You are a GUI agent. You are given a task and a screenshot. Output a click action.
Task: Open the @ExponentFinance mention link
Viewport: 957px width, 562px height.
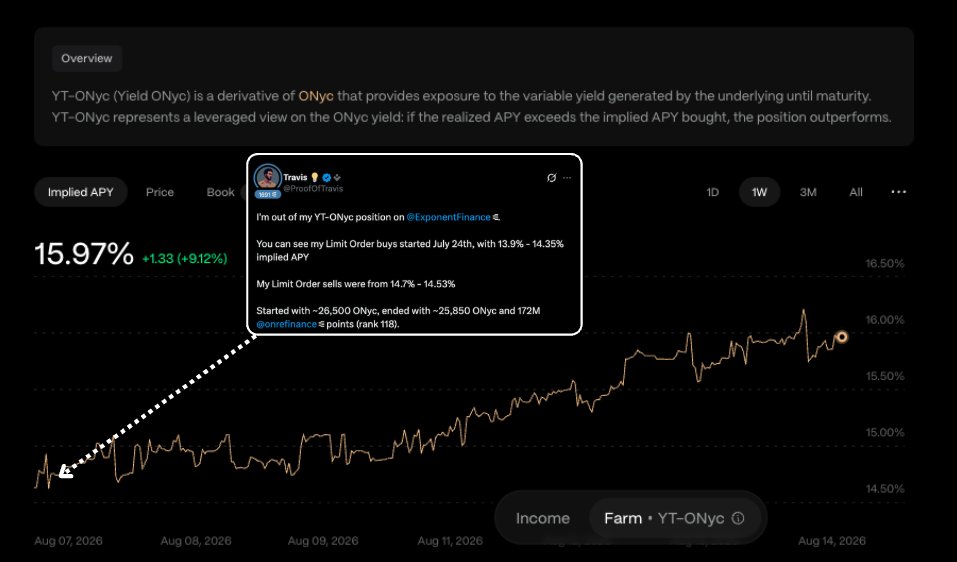pyautogui.click(x=449, y=217)
